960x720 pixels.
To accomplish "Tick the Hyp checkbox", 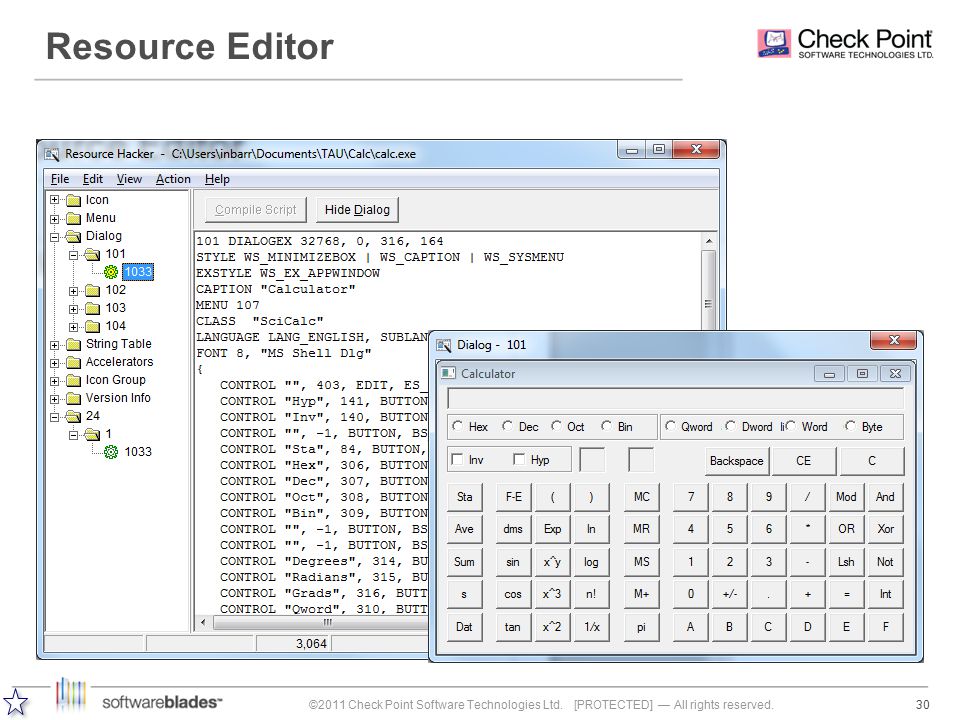I will [519, 459].
